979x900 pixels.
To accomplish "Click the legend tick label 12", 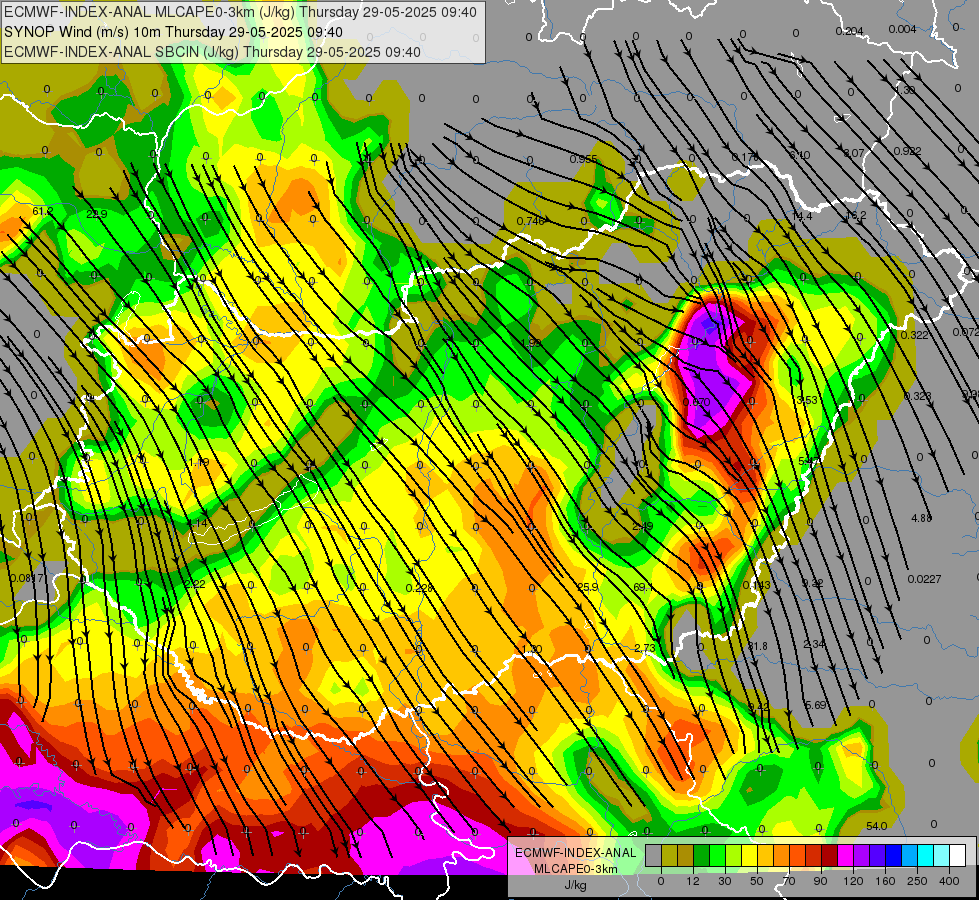I will pos(692,881).
